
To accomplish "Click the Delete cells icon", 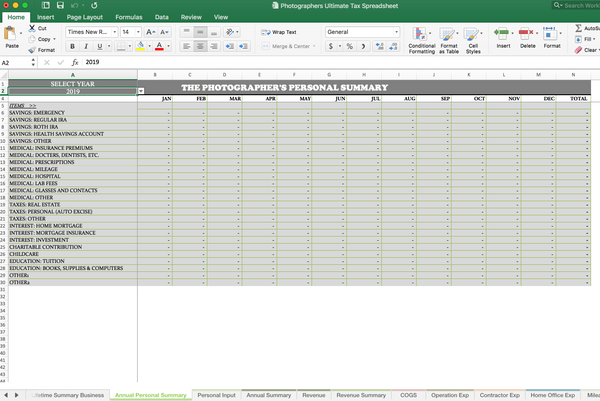I will click(526, 34).
